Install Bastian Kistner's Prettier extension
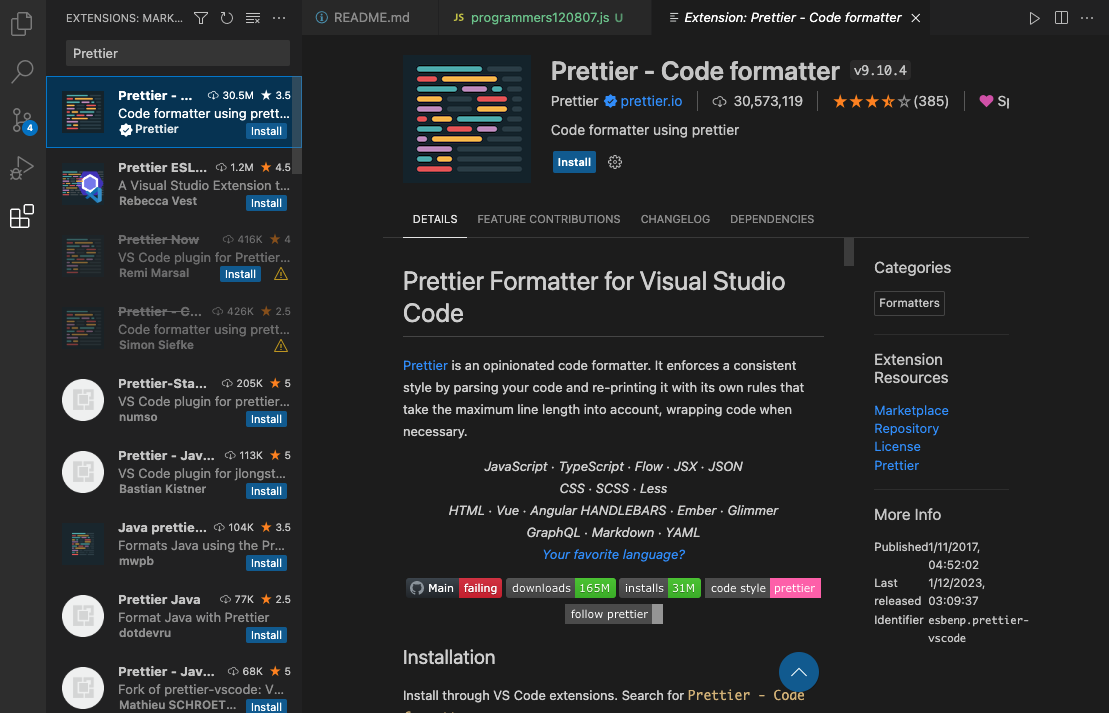1109x713 pixels. coord(266,491)
